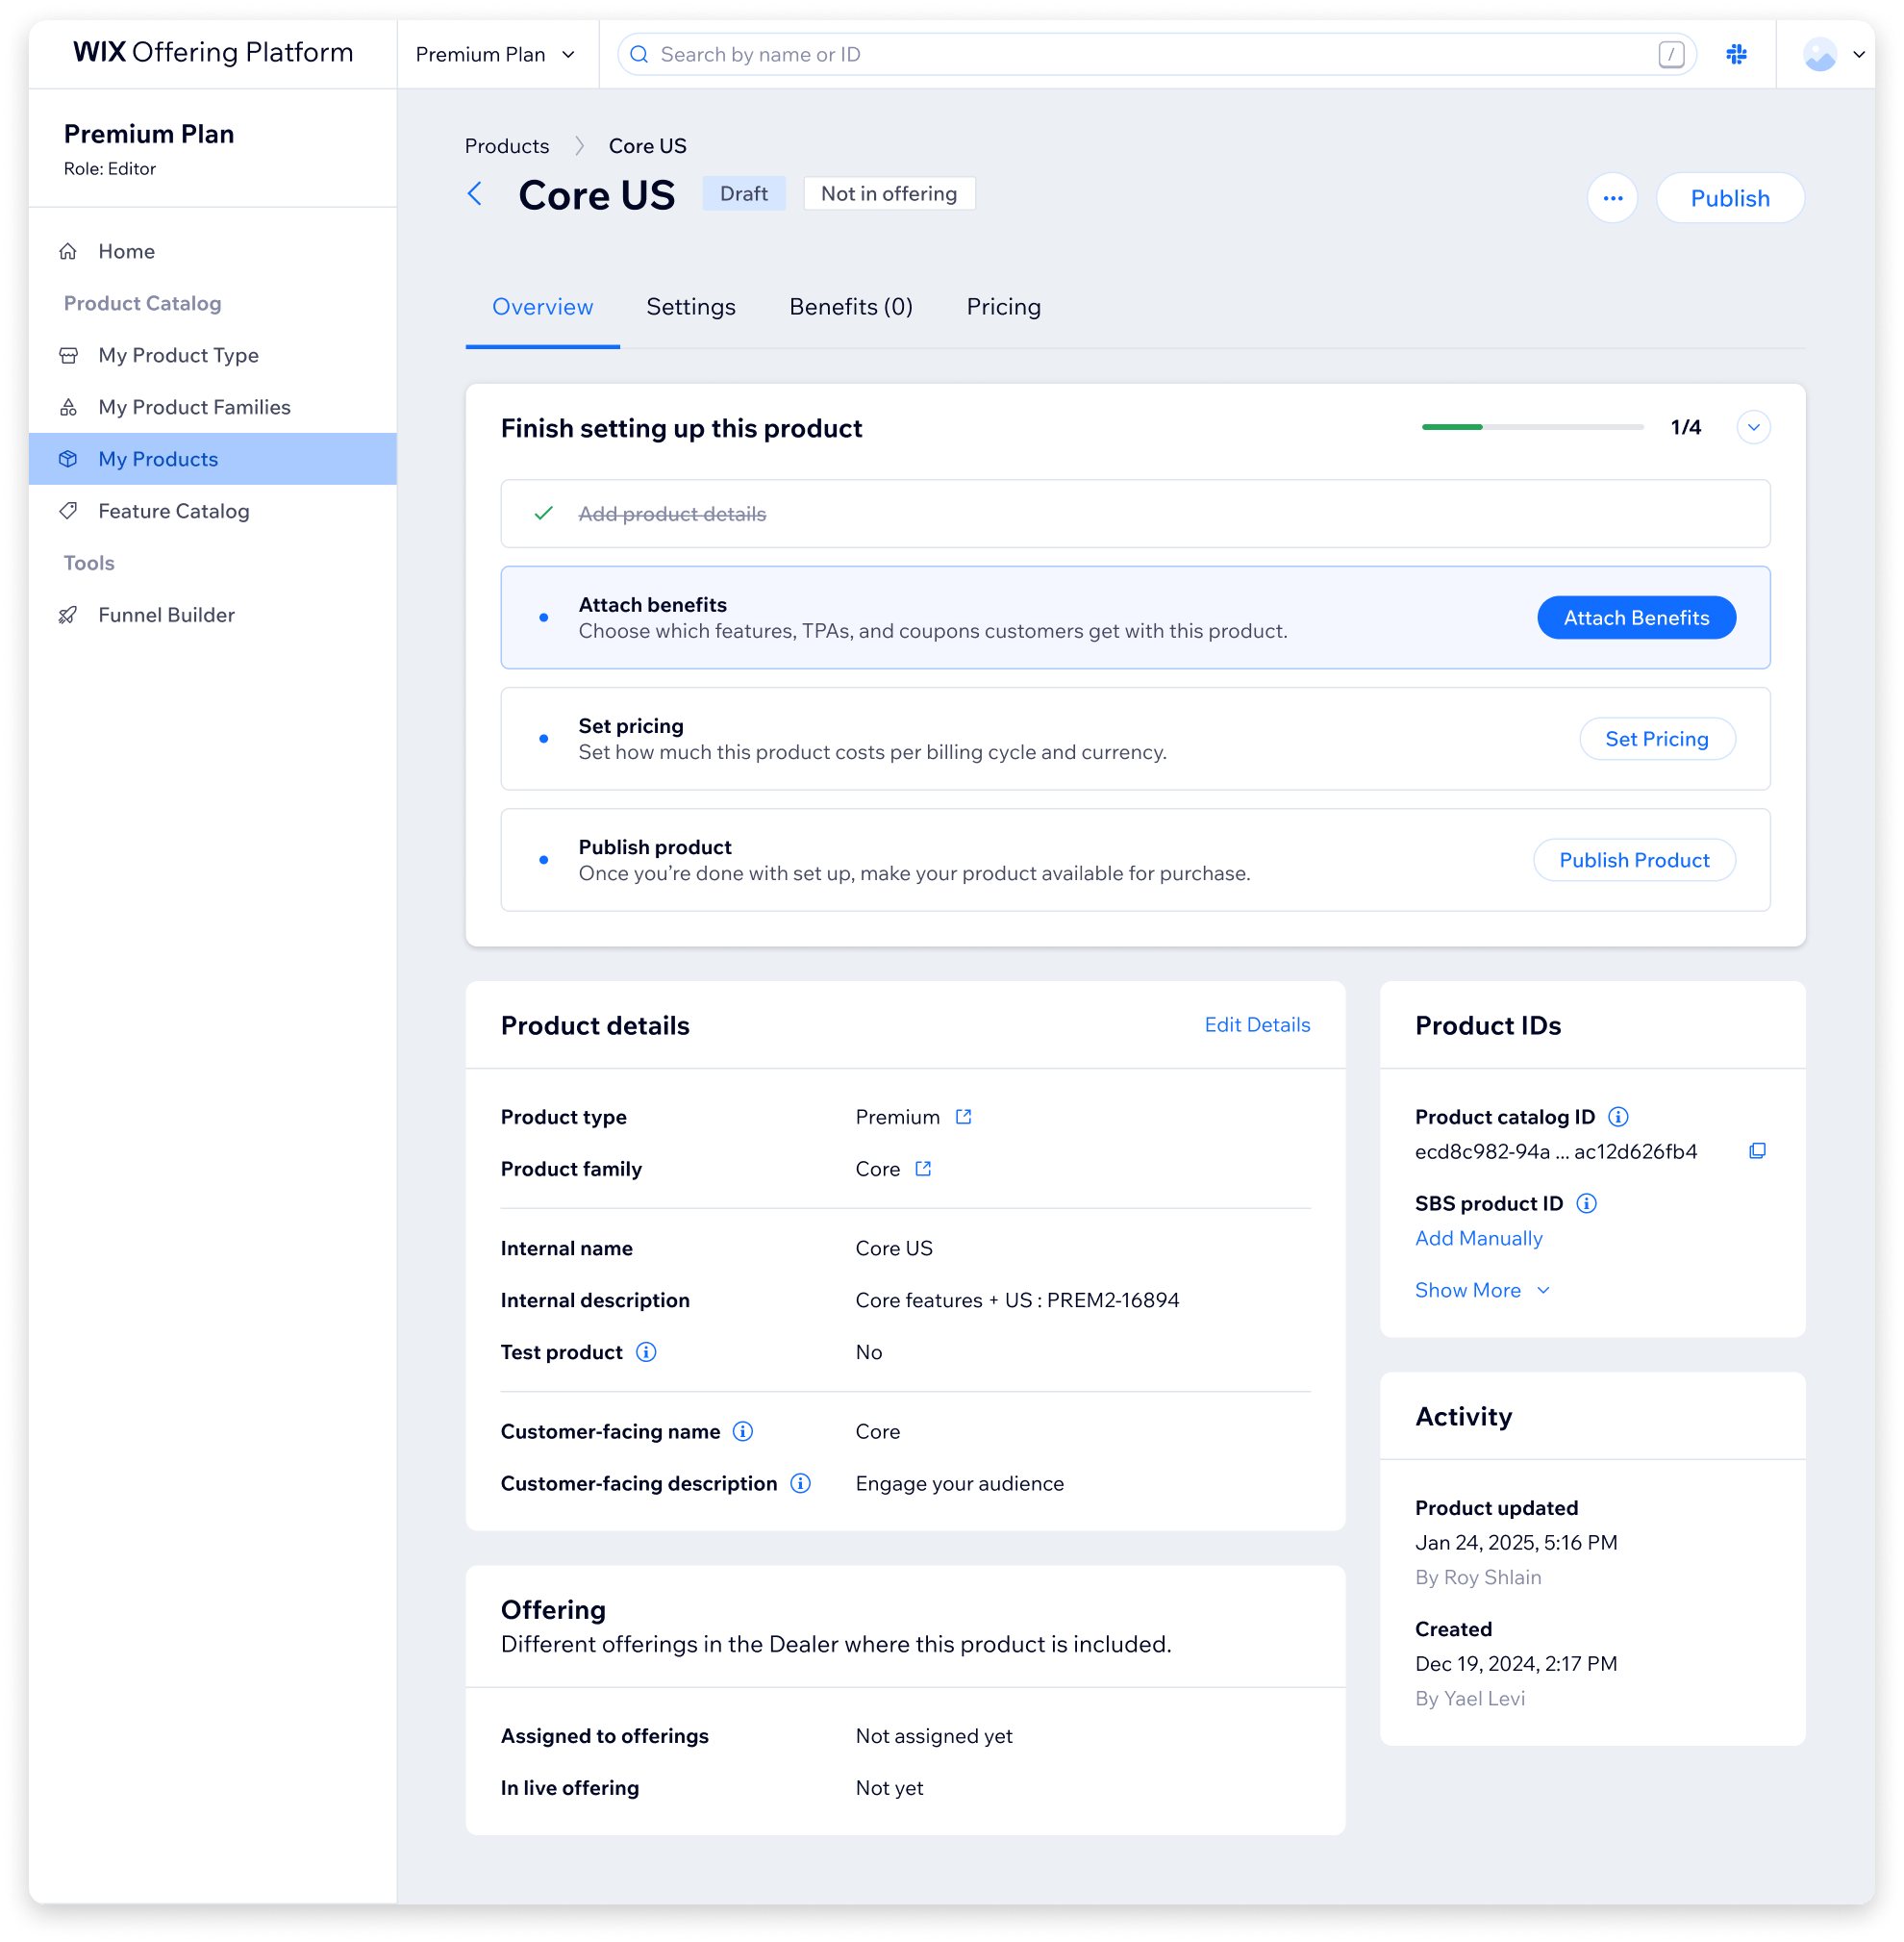Image resolution: width=1904 pixels, height=1942 pixels.
Task: Switch to the Overview tab
Action: click(x=542, y=306)
